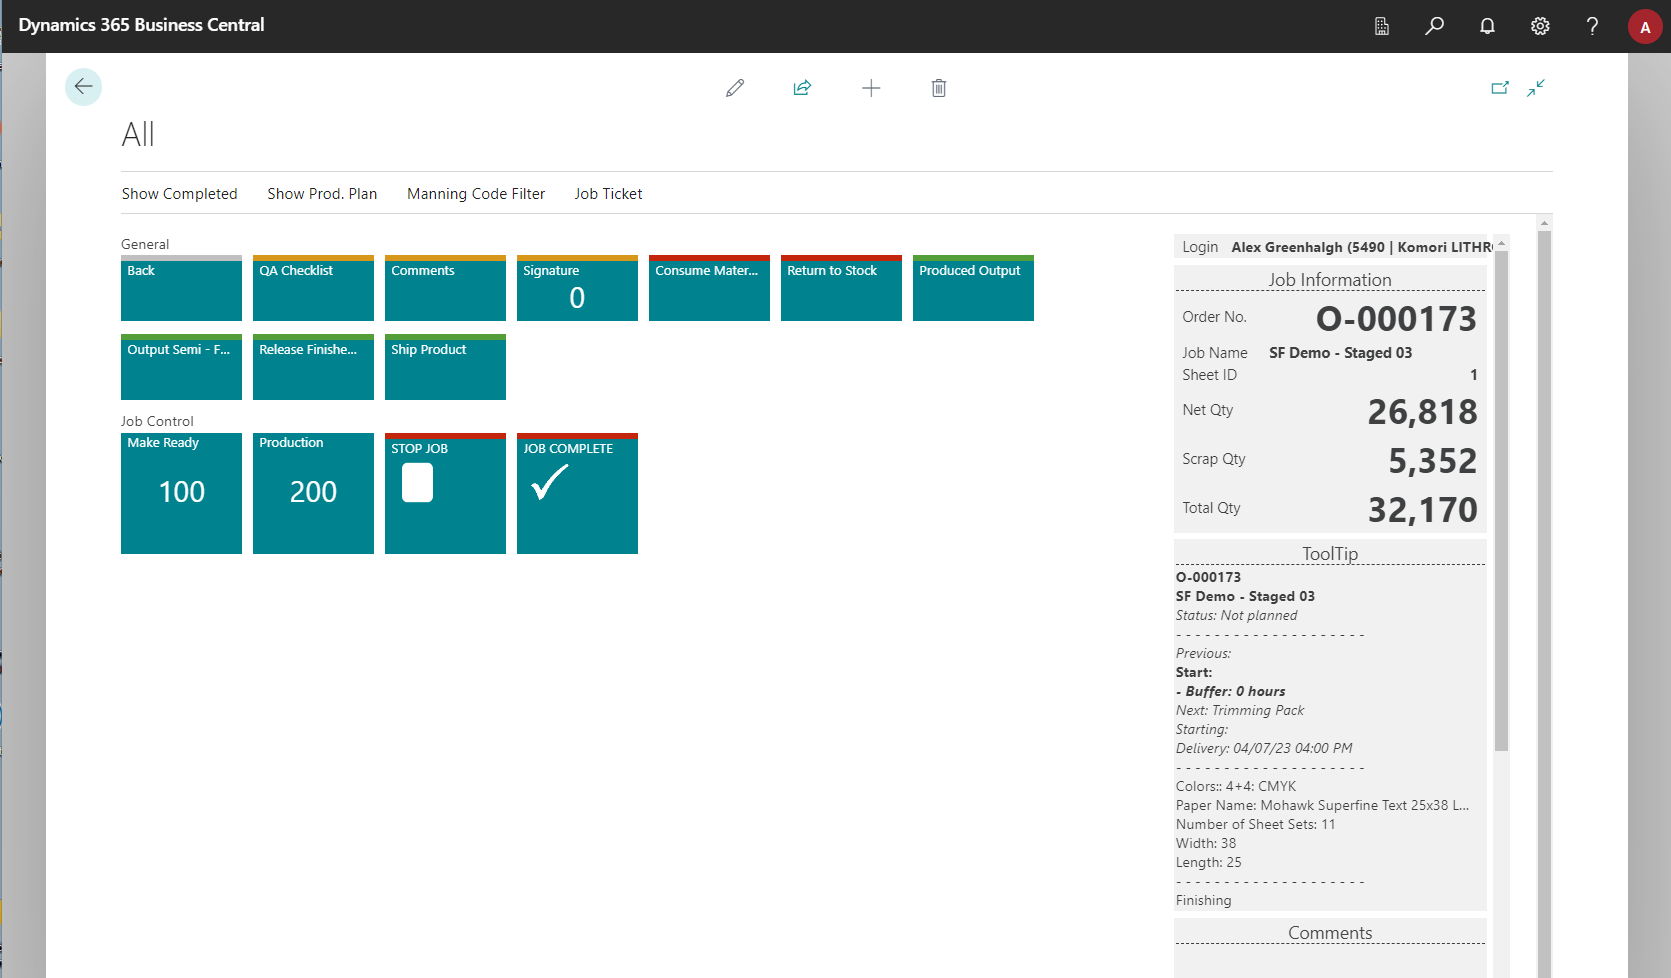
Task: Open the edit (pencil) tool
Action: (x=735, y=88)
